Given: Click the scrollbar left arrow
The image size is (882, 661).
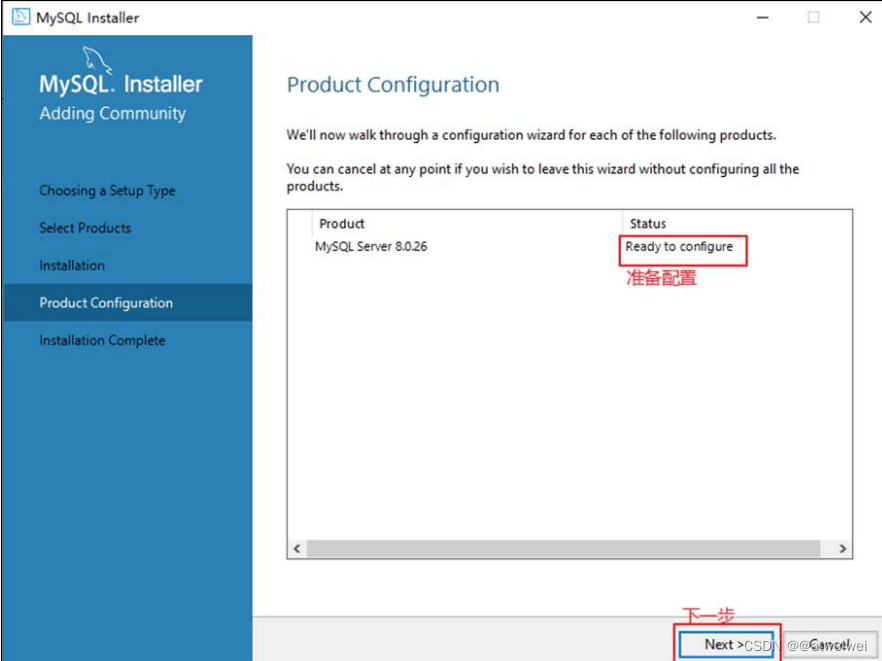Looking at the screenshot, I should (297, 548).
